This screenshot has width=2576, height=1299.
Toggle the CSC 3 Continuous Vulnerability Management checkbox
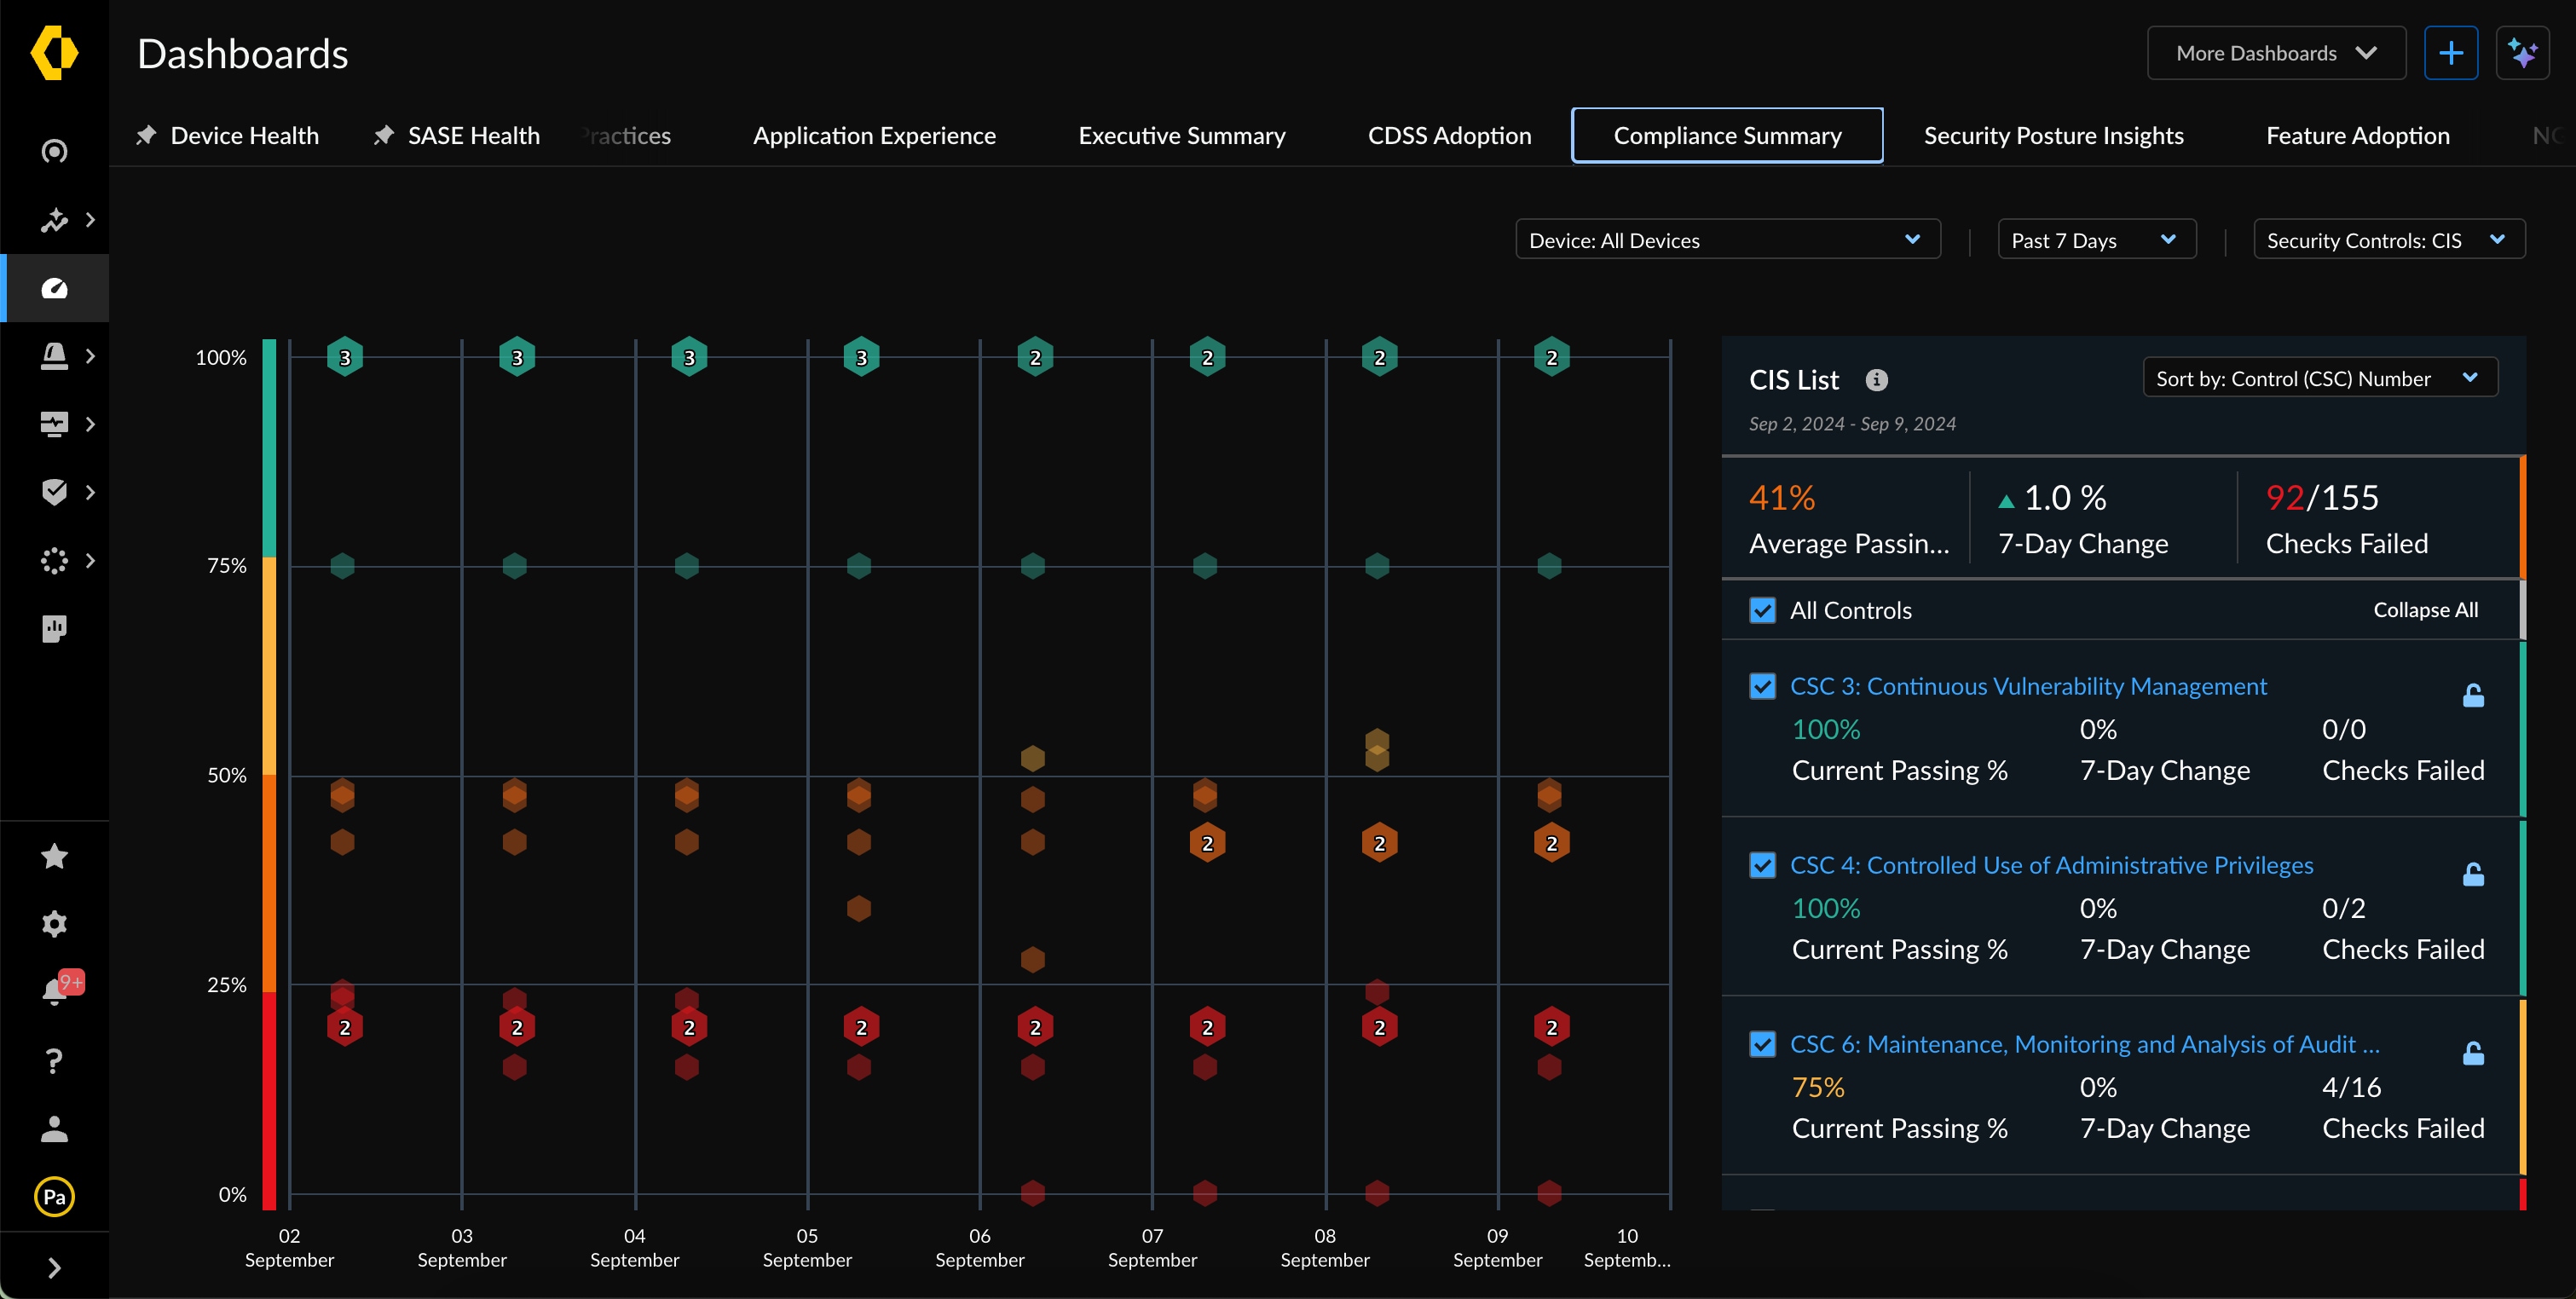[1763, 686]
